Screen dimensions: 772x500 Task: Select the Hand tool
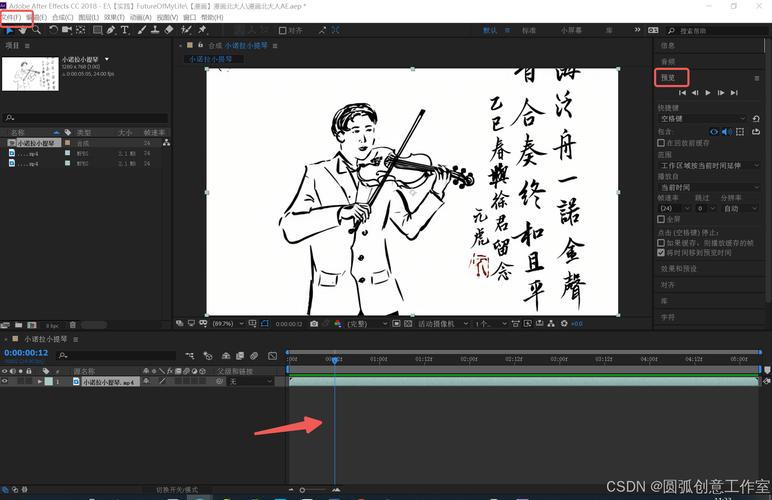tap(23, 30)
